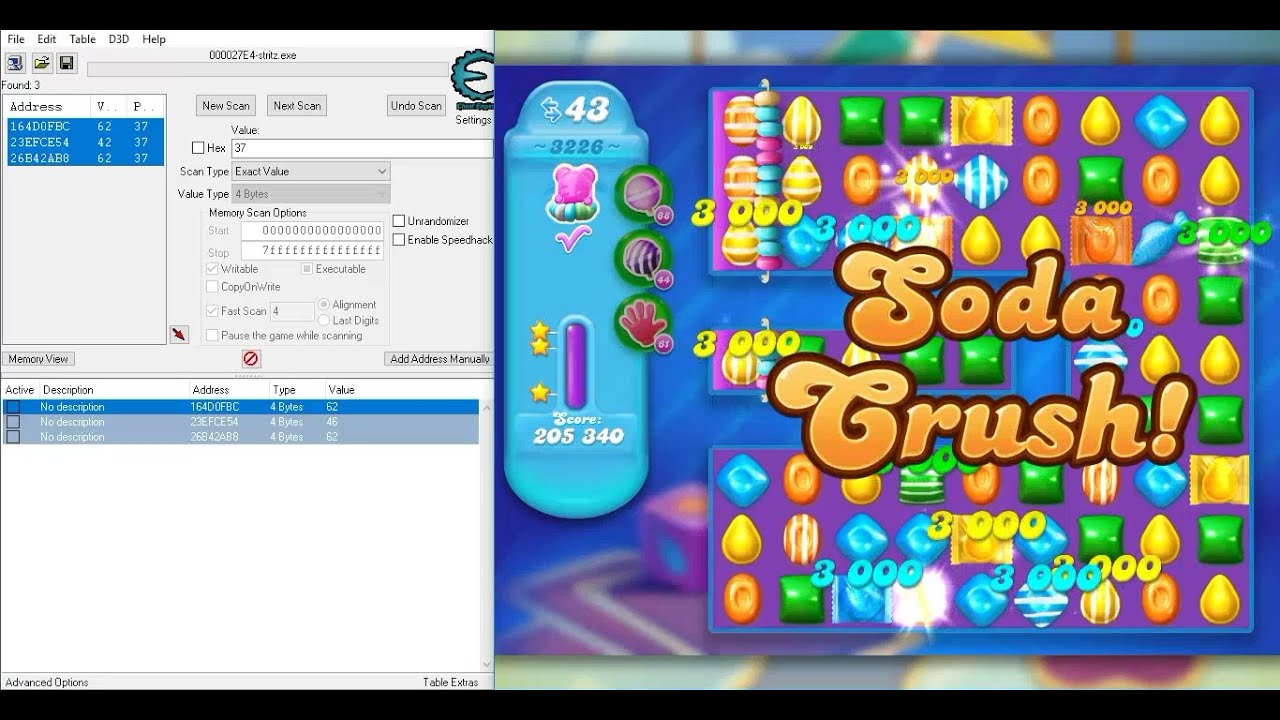
Task: Click the red hand booster in game
Action: 641,322
